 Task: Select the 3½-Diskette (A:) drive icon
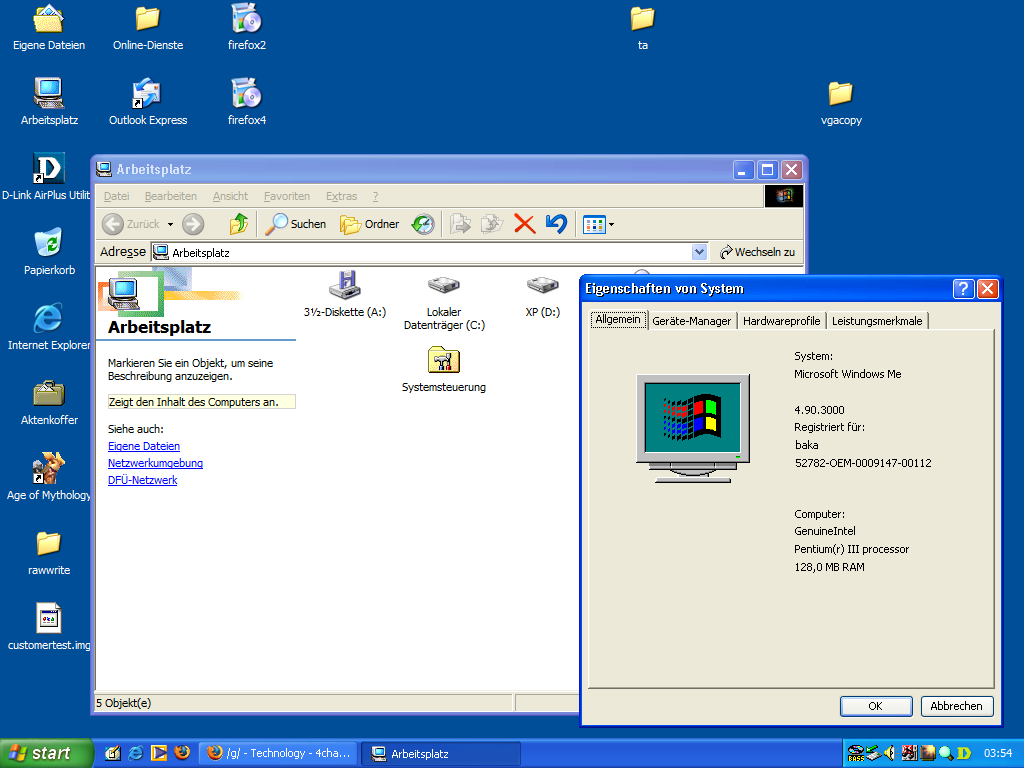pos(345,295)
